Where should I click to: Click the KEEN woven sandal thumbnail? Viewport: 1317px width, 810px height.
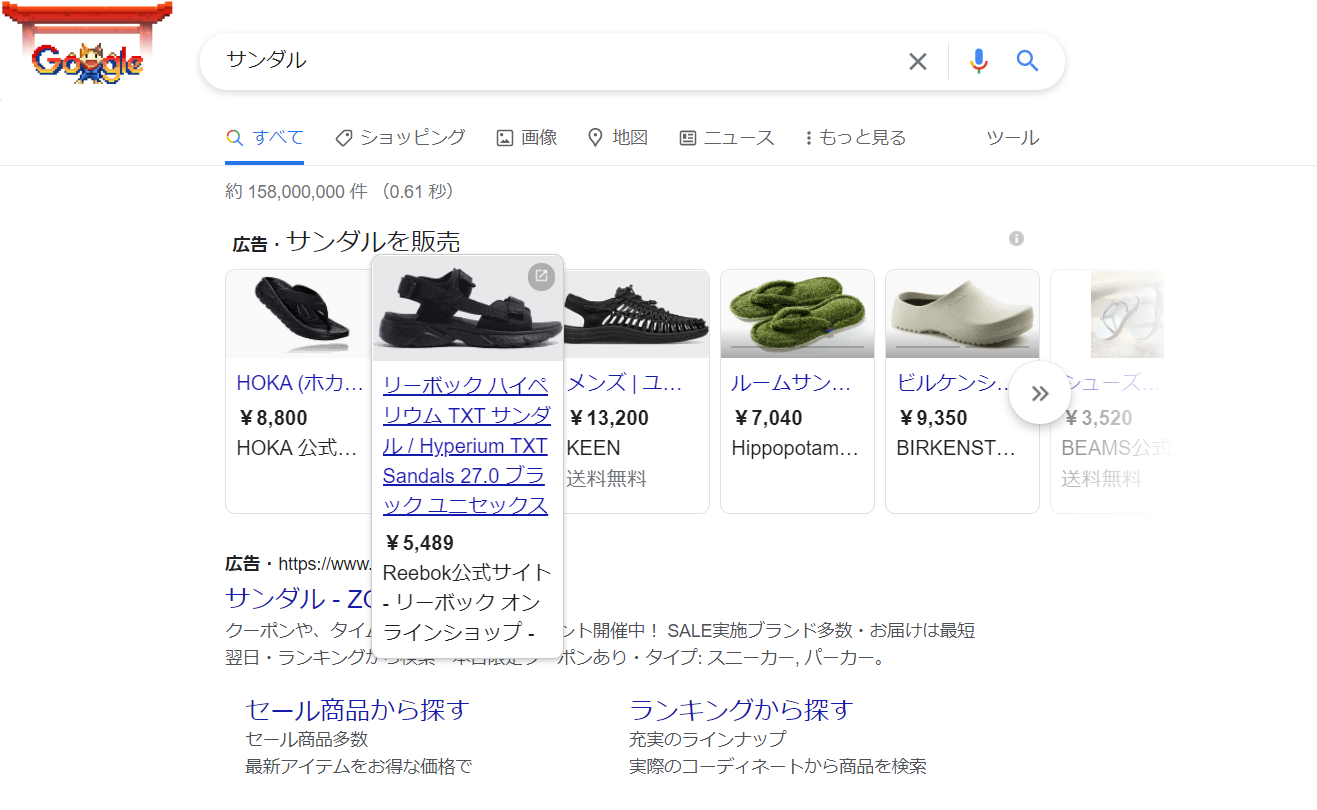coord(637,314)
